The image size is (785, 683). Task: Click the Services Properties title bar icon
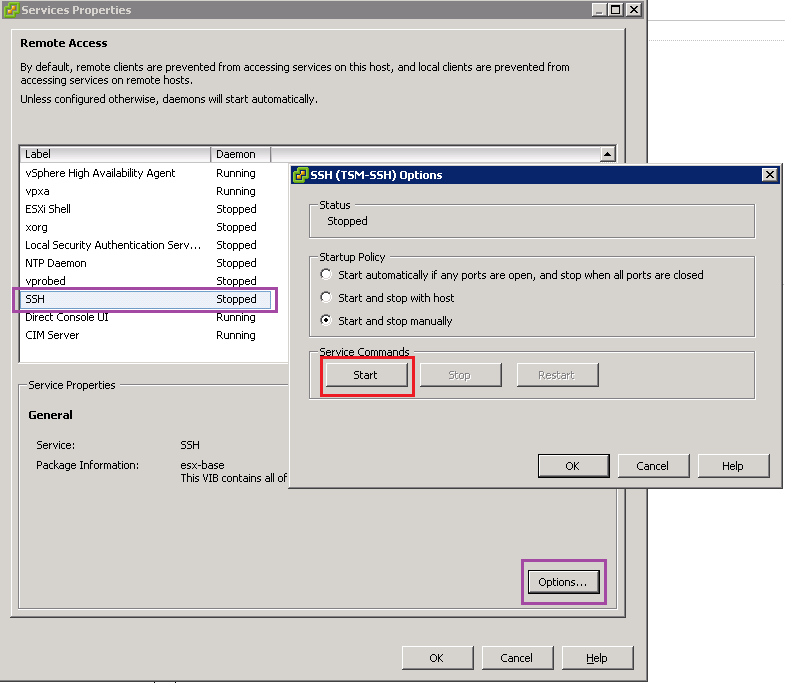tap(11, 10)
